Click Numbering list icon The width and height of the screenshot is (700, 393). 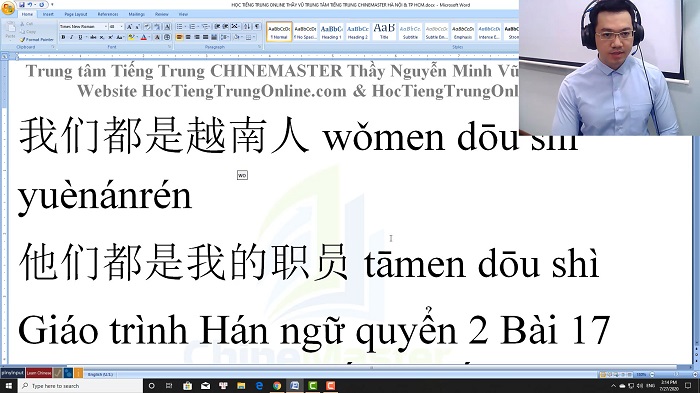click(x=193, y=26)
